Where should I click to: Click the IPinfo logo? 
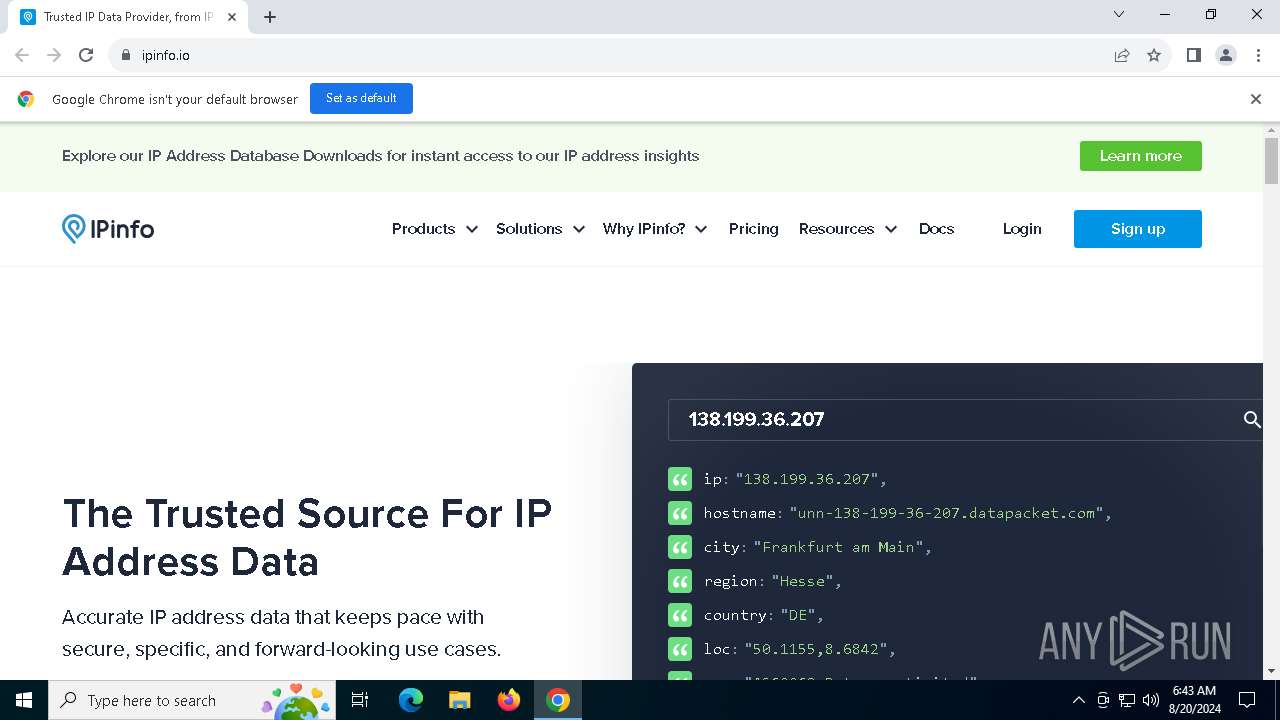click(108, 229)
